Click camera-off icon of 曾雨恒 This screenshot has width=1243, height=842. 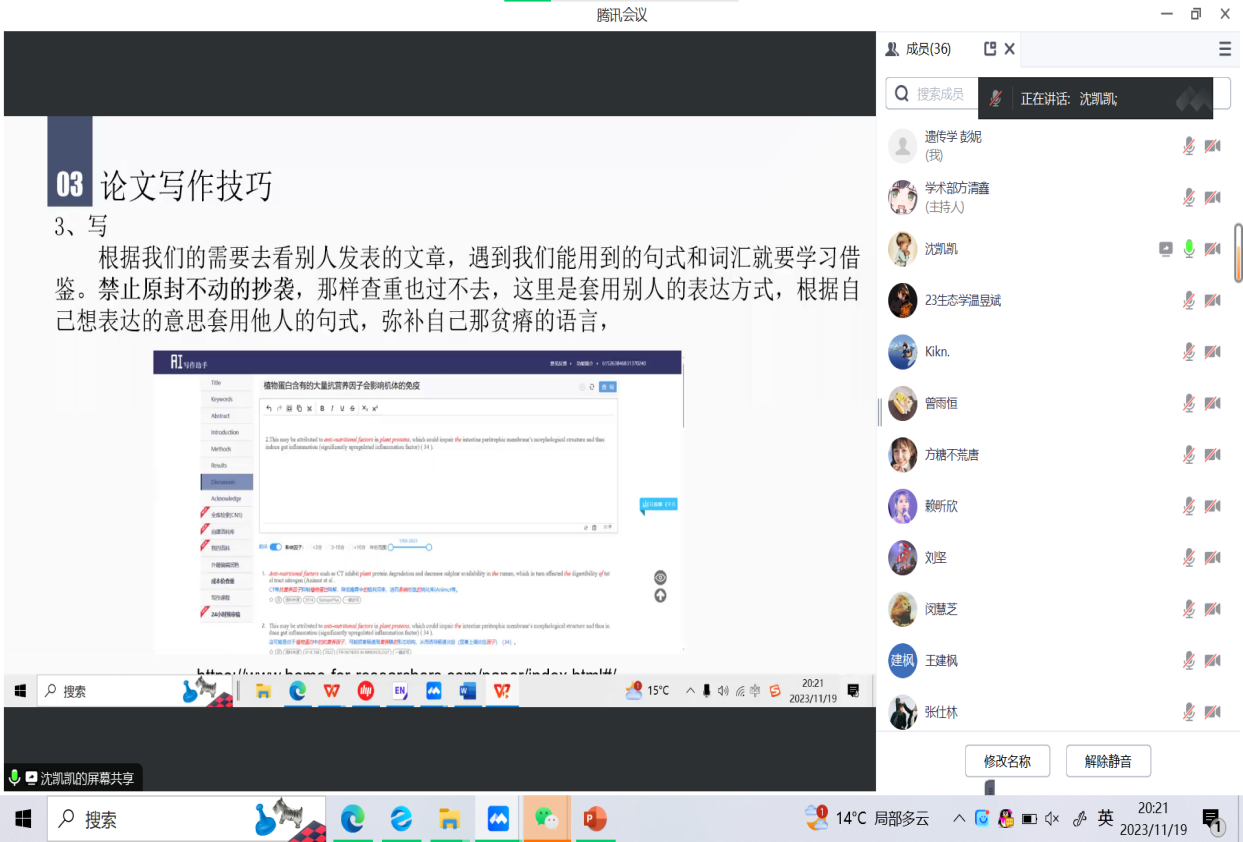click(x=1212, y=403)
